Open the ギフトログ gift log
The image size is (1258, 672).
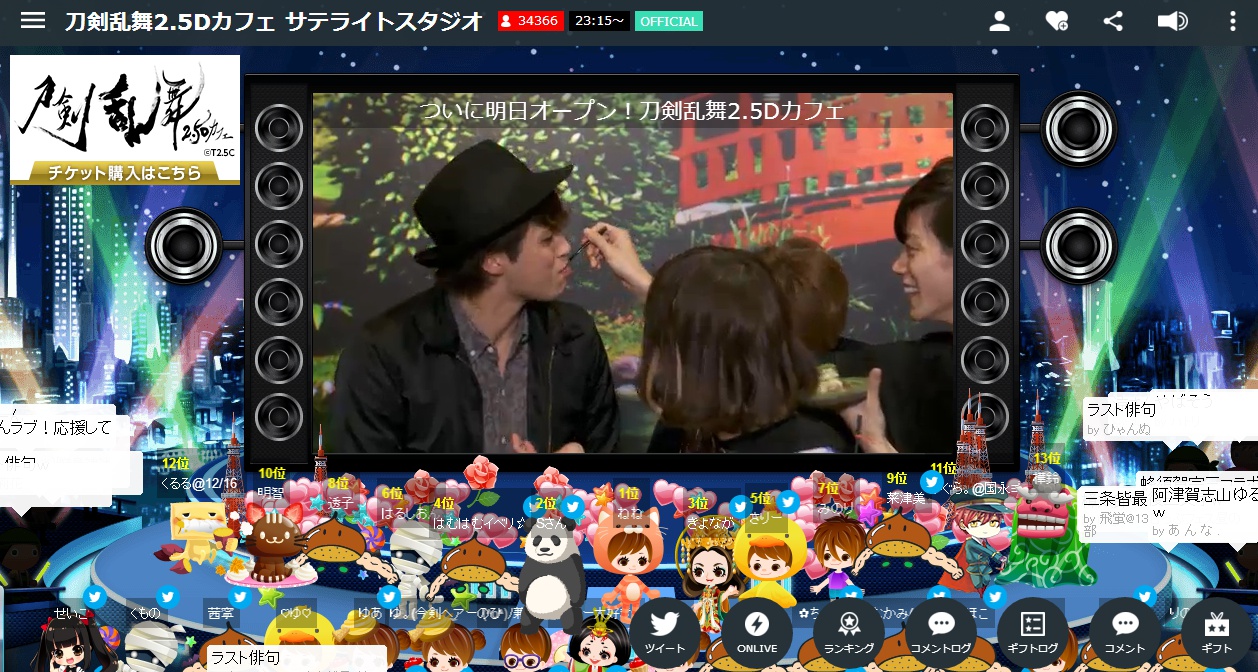(1033, 633)
